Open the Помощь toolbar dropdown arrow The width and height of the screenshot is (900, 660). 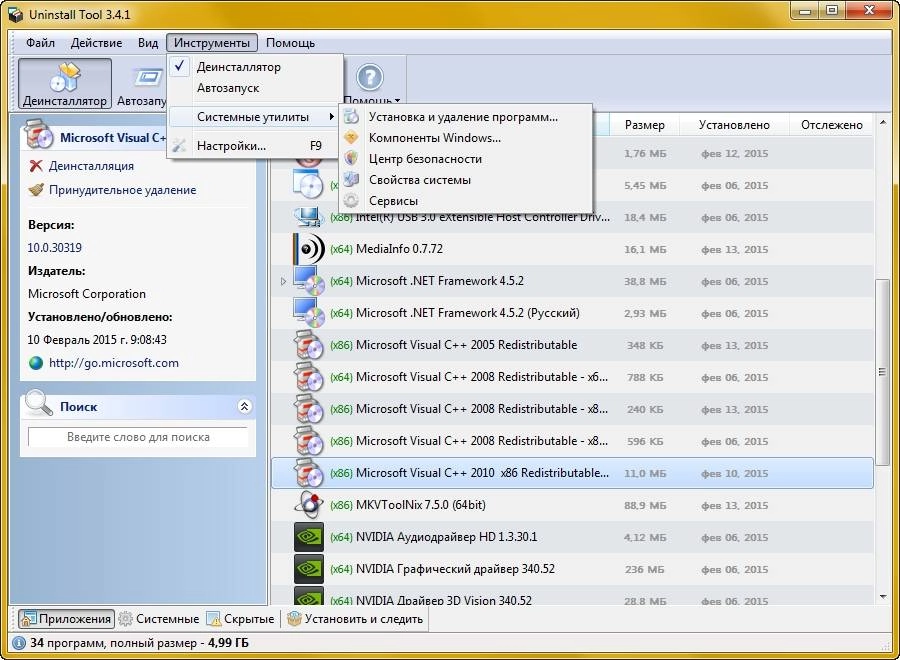click(397, 101)
